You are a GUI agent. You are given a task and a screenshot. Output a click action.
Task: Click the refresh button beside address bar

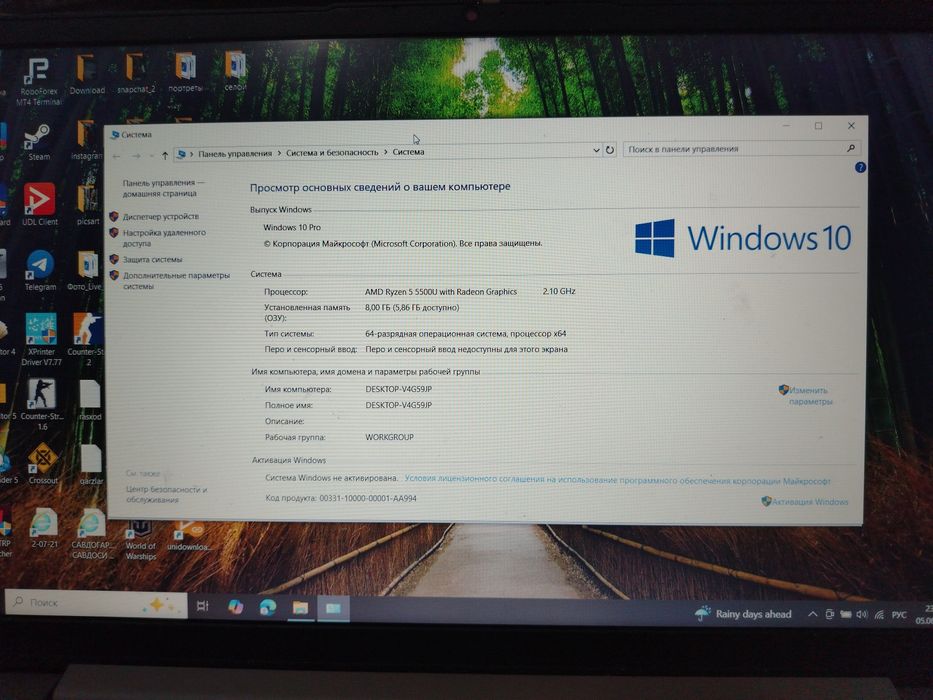click(610, 150)
